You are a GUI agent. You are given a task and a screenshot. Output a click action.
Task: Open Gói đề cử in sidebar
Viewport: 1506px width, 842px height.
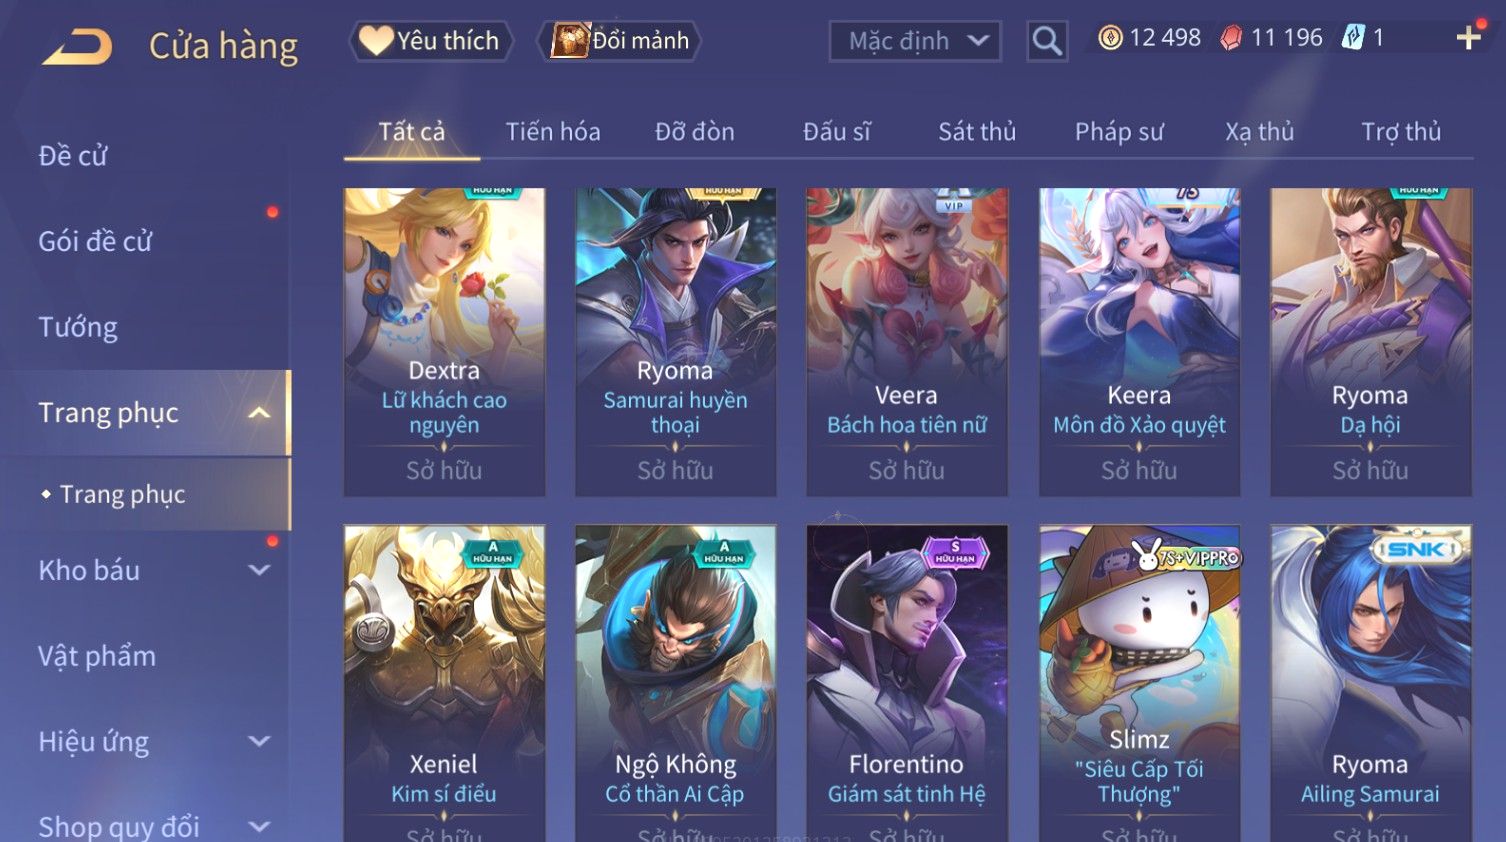[95, 241]
